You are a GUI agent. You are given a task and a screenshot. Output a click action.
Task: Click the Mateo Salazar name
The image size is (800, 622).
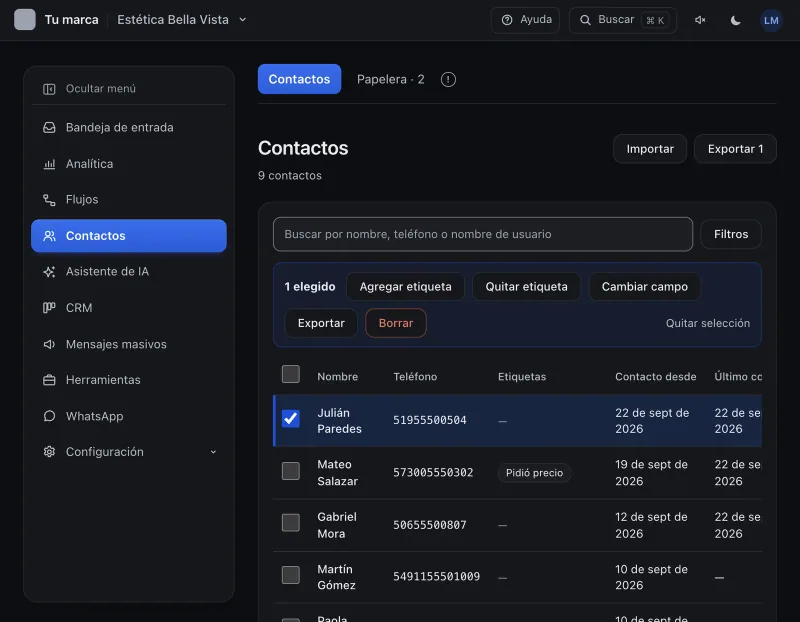337,473
